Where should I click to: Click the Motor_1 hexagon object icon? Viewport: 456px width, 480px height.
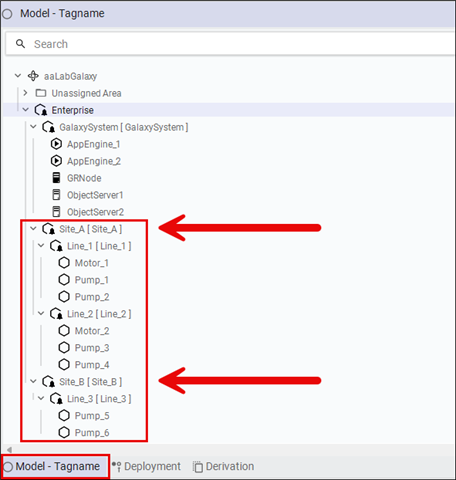[64, 263]
